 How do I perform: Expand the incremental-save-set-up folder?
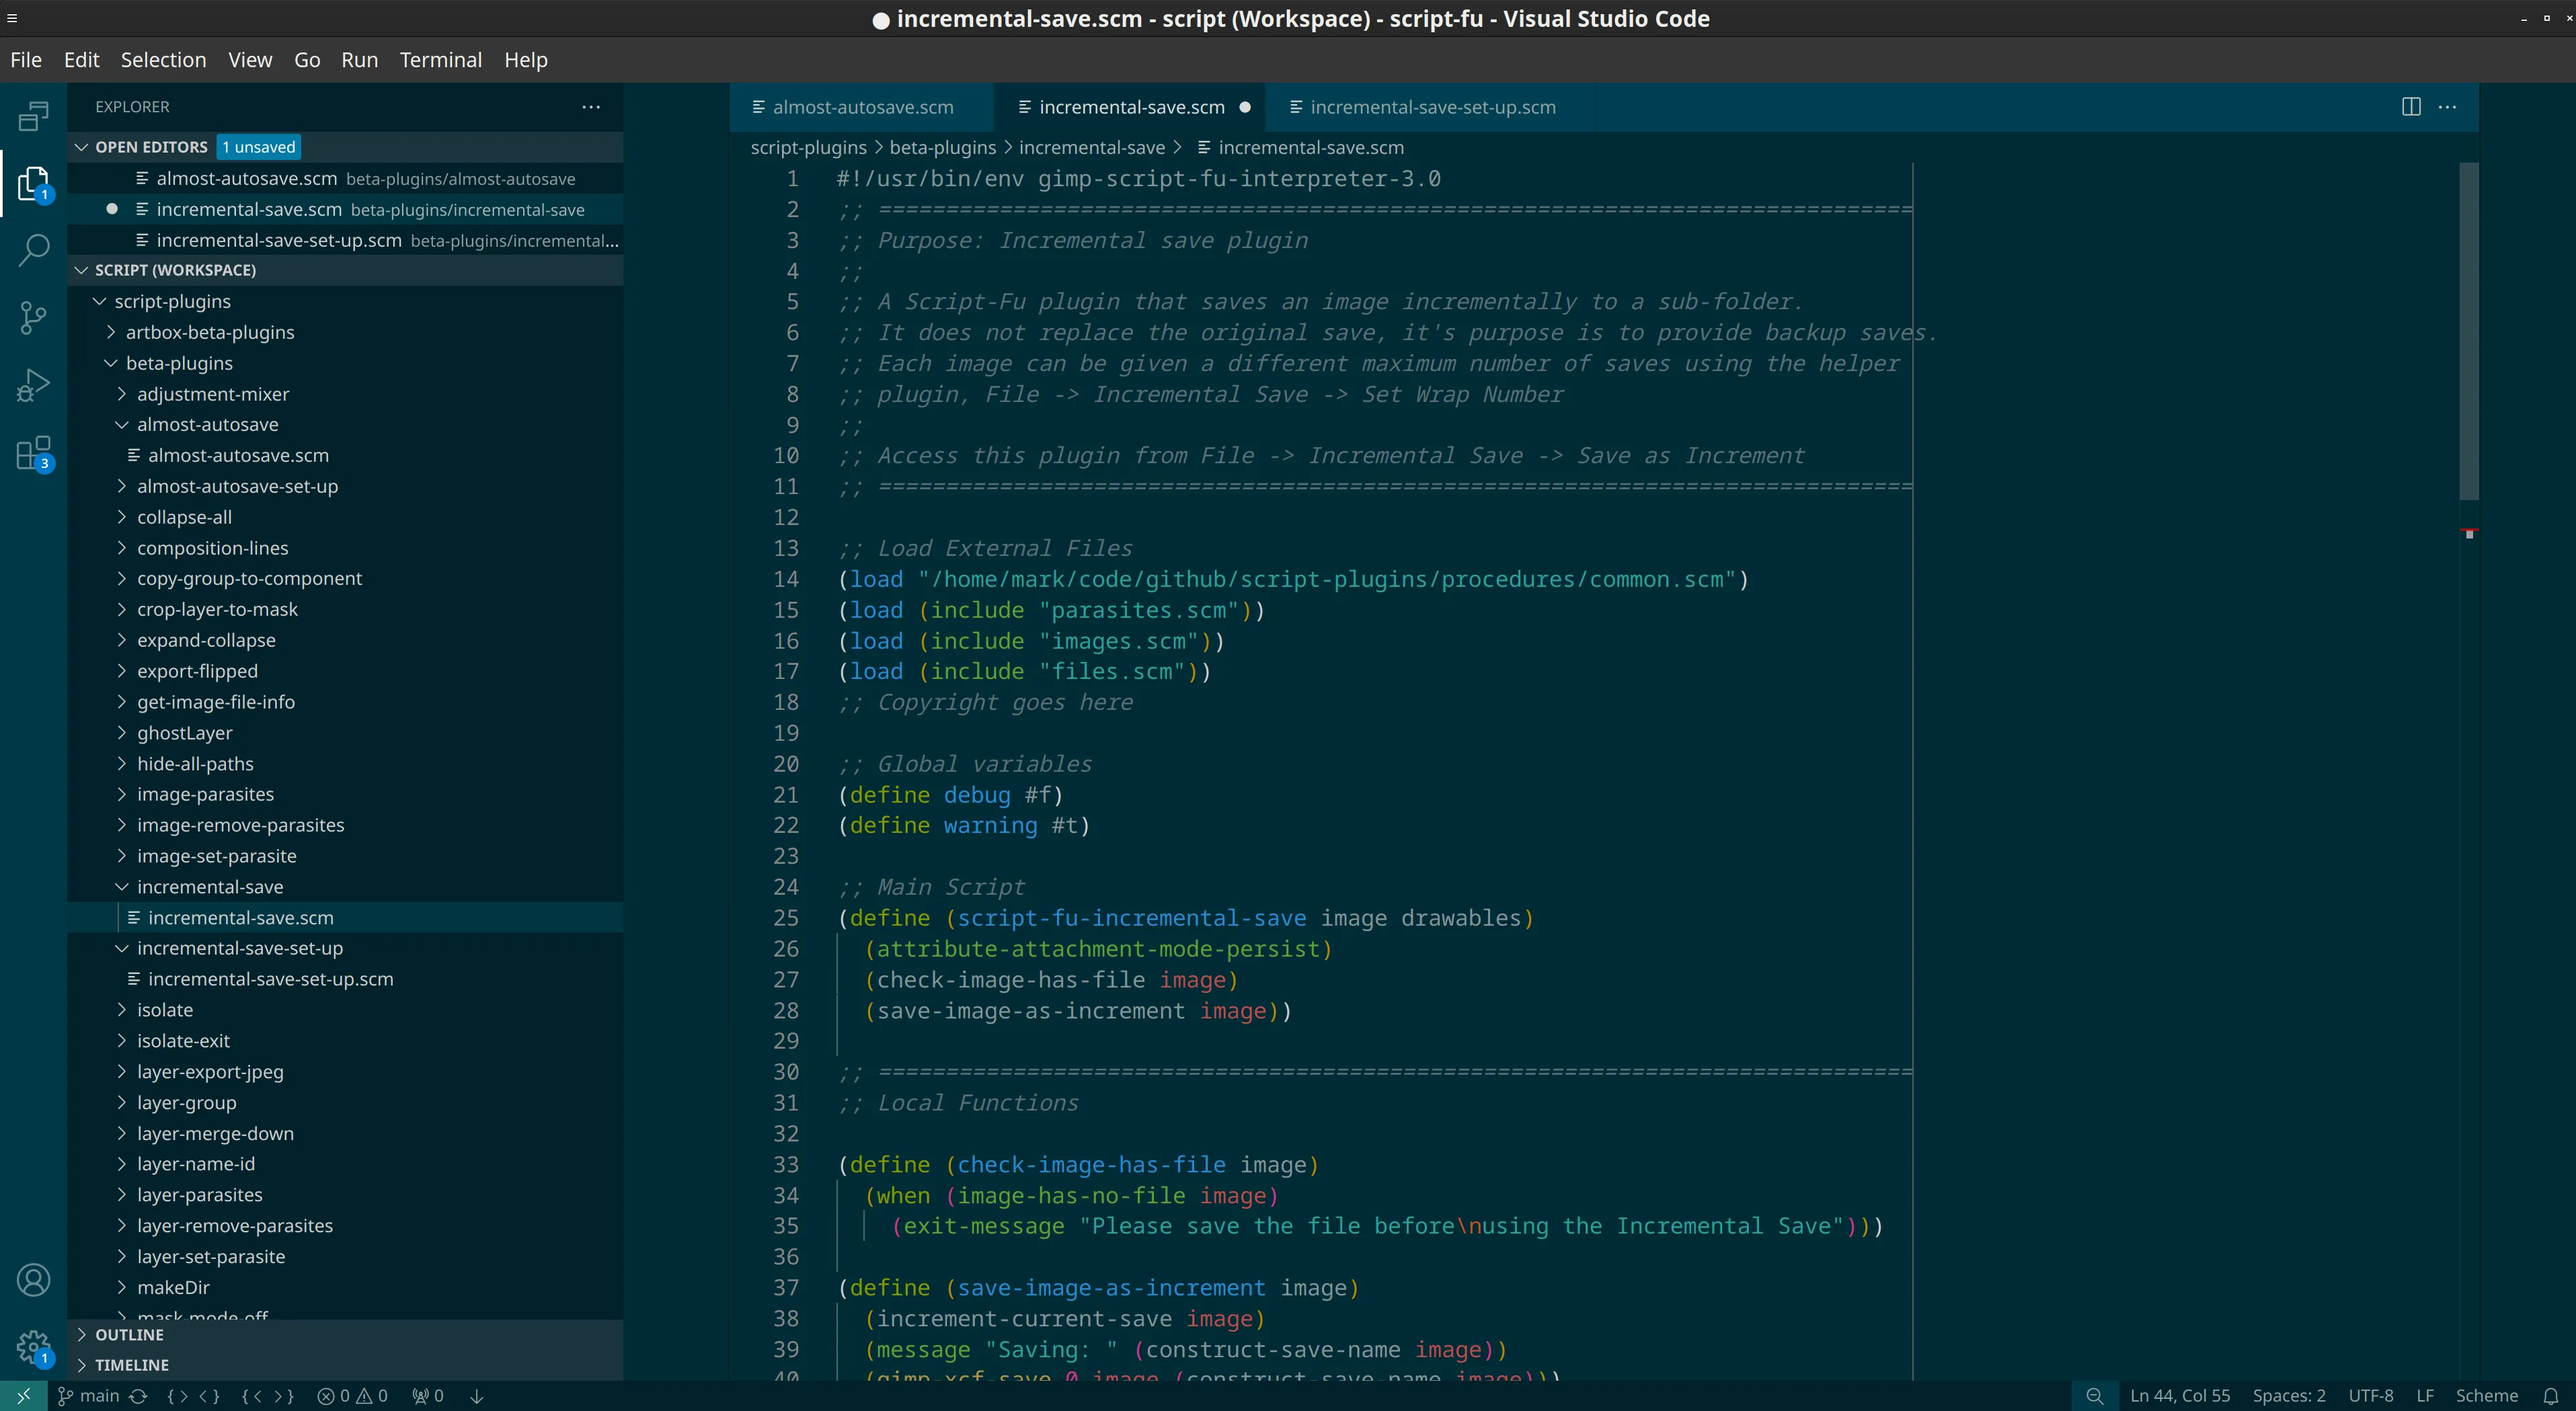(240, 947)
